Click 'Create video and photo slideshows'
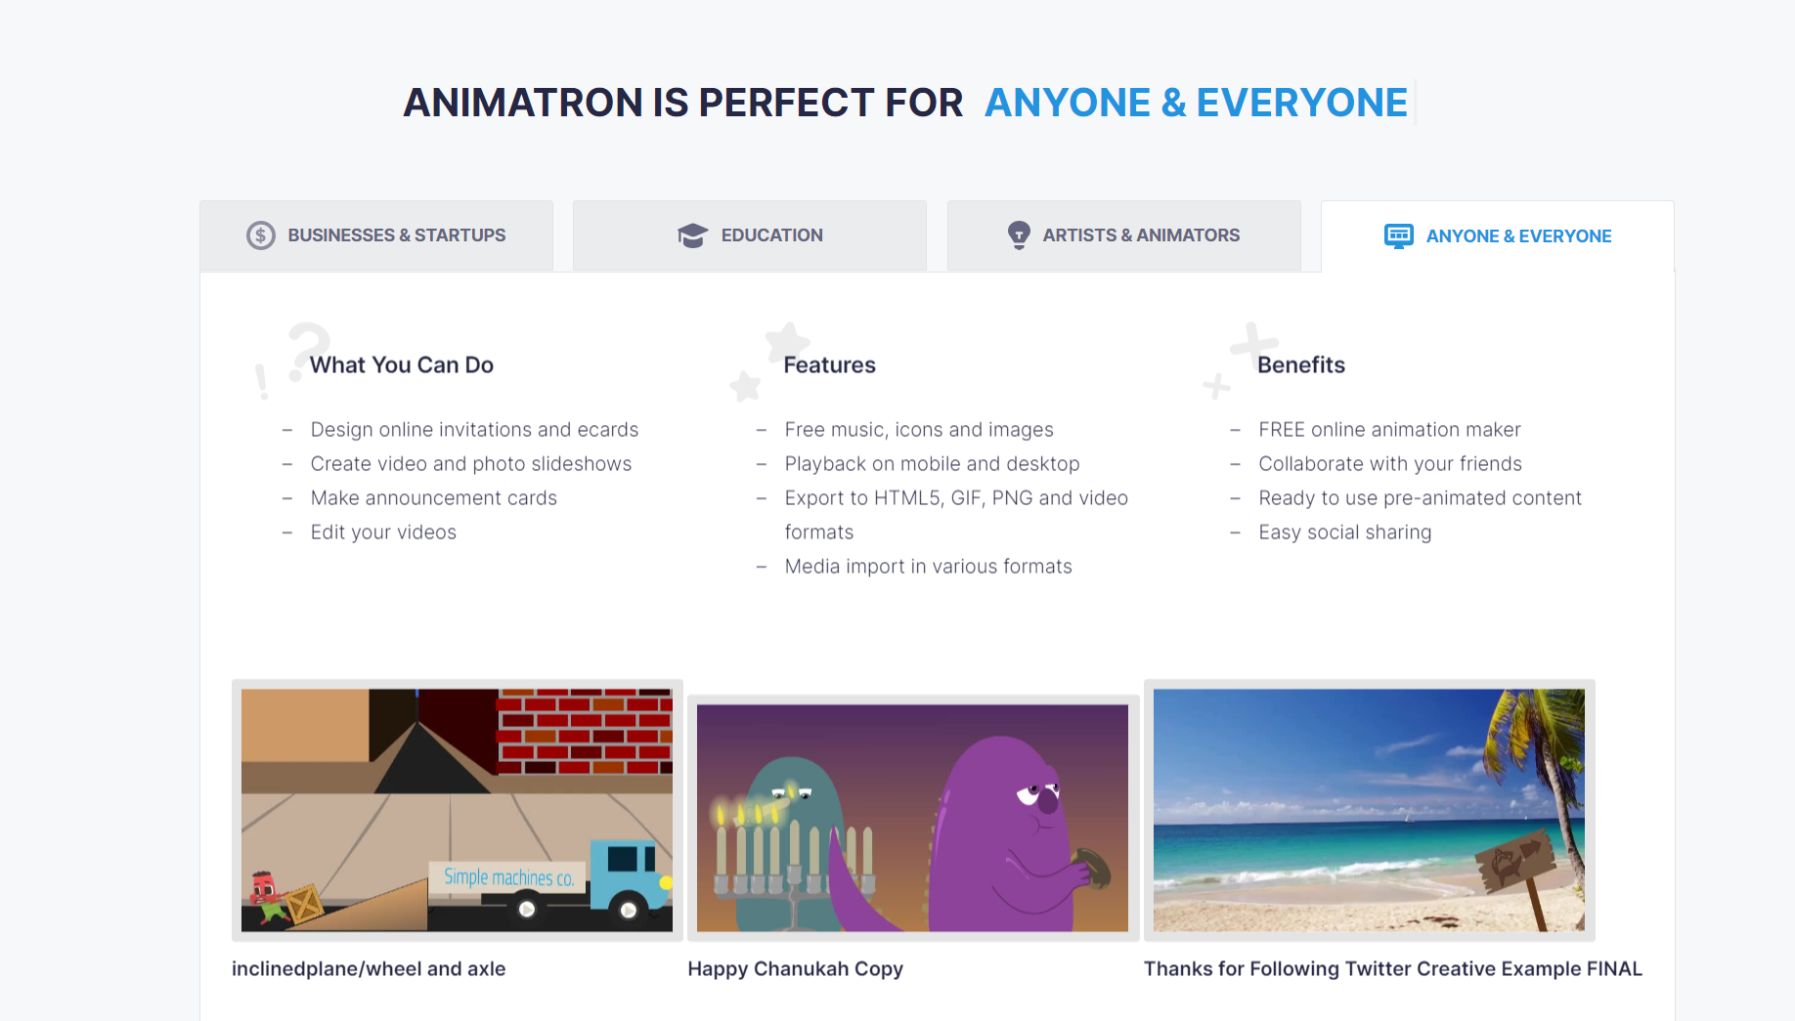1795x1021 pixels. (x=471, y=463)
